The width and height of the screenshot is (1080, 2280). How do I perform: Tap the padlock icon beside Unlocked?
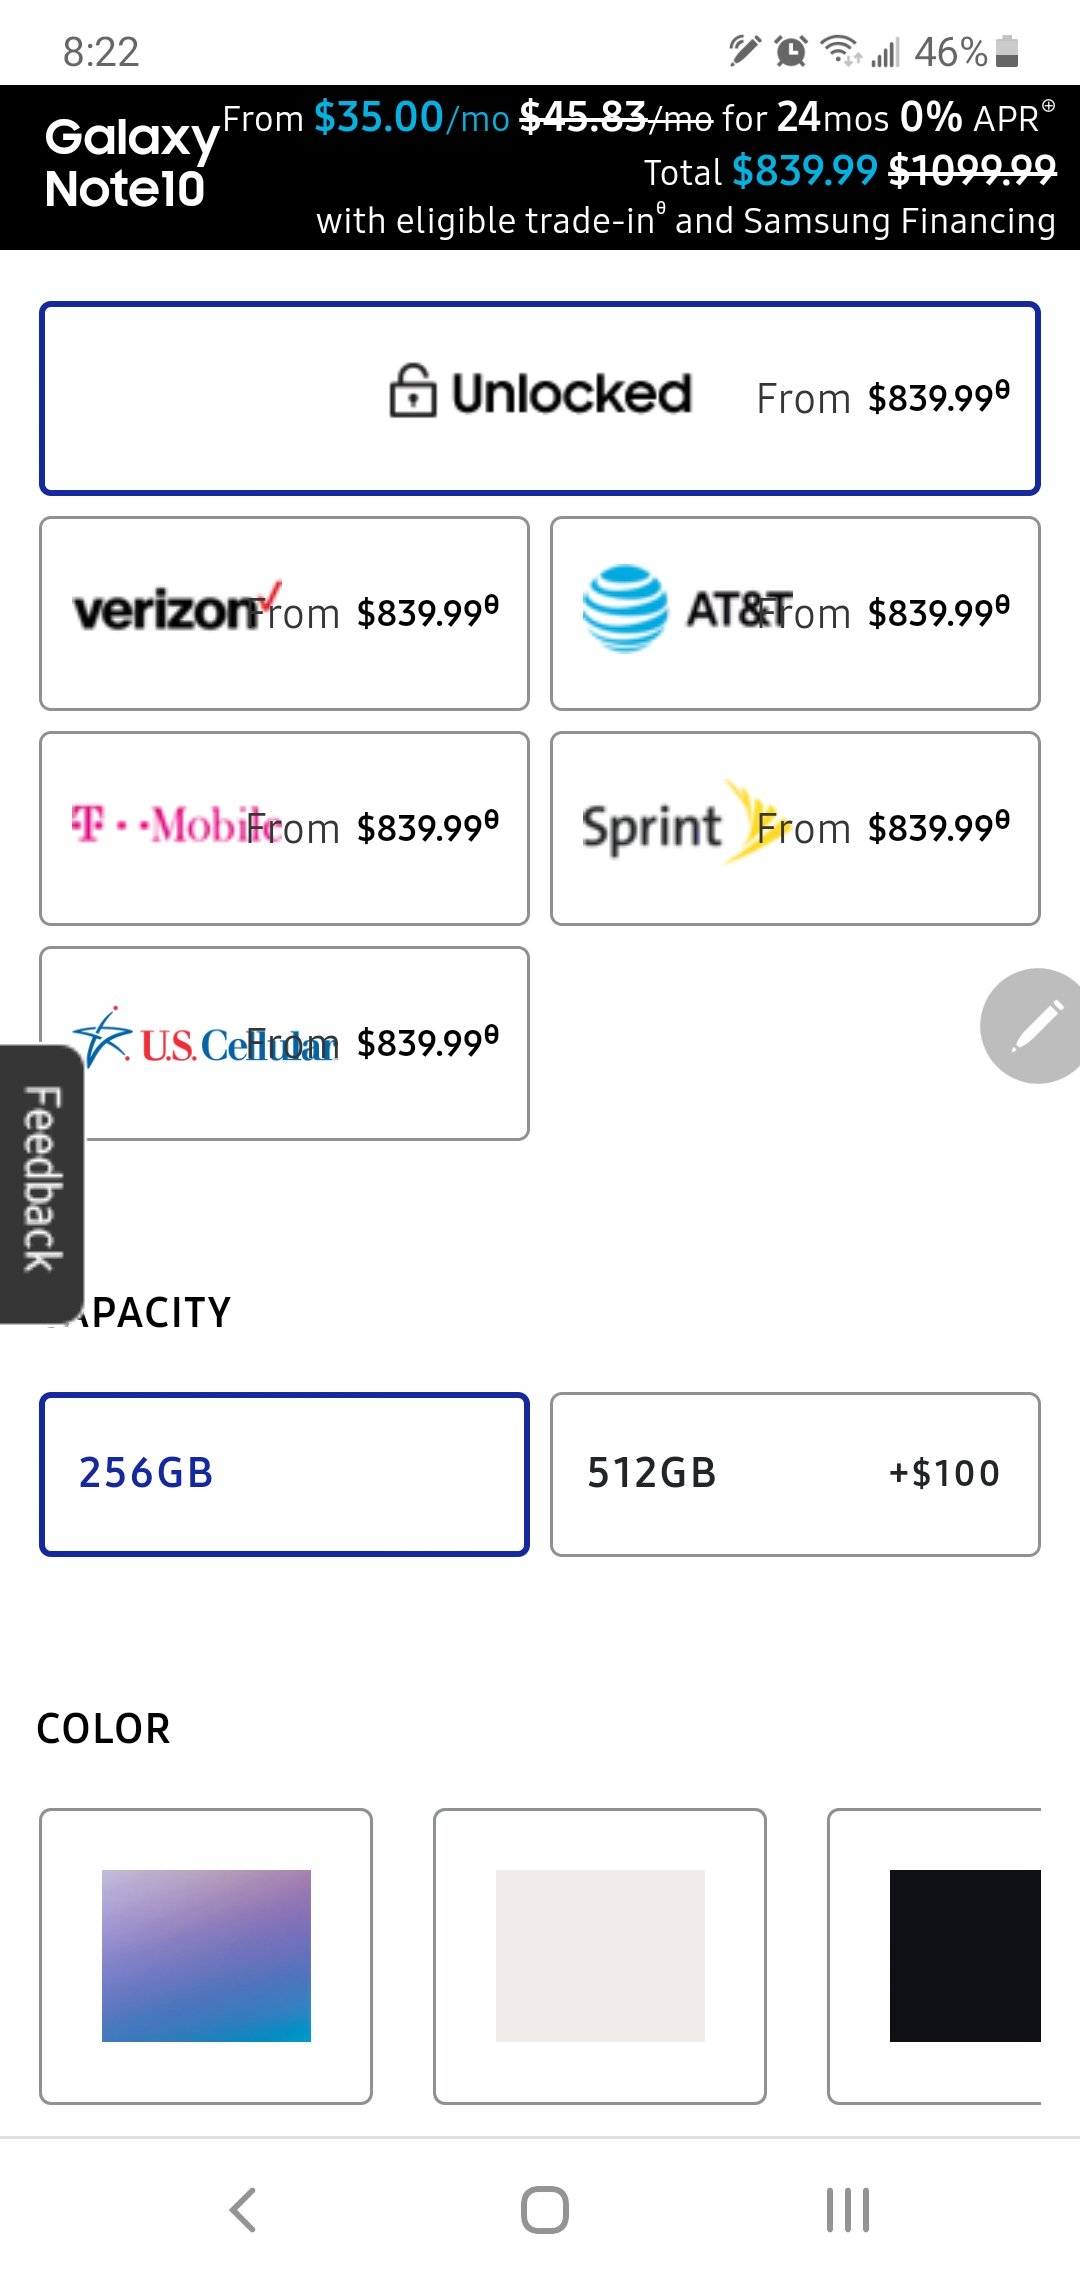point(412,391)
